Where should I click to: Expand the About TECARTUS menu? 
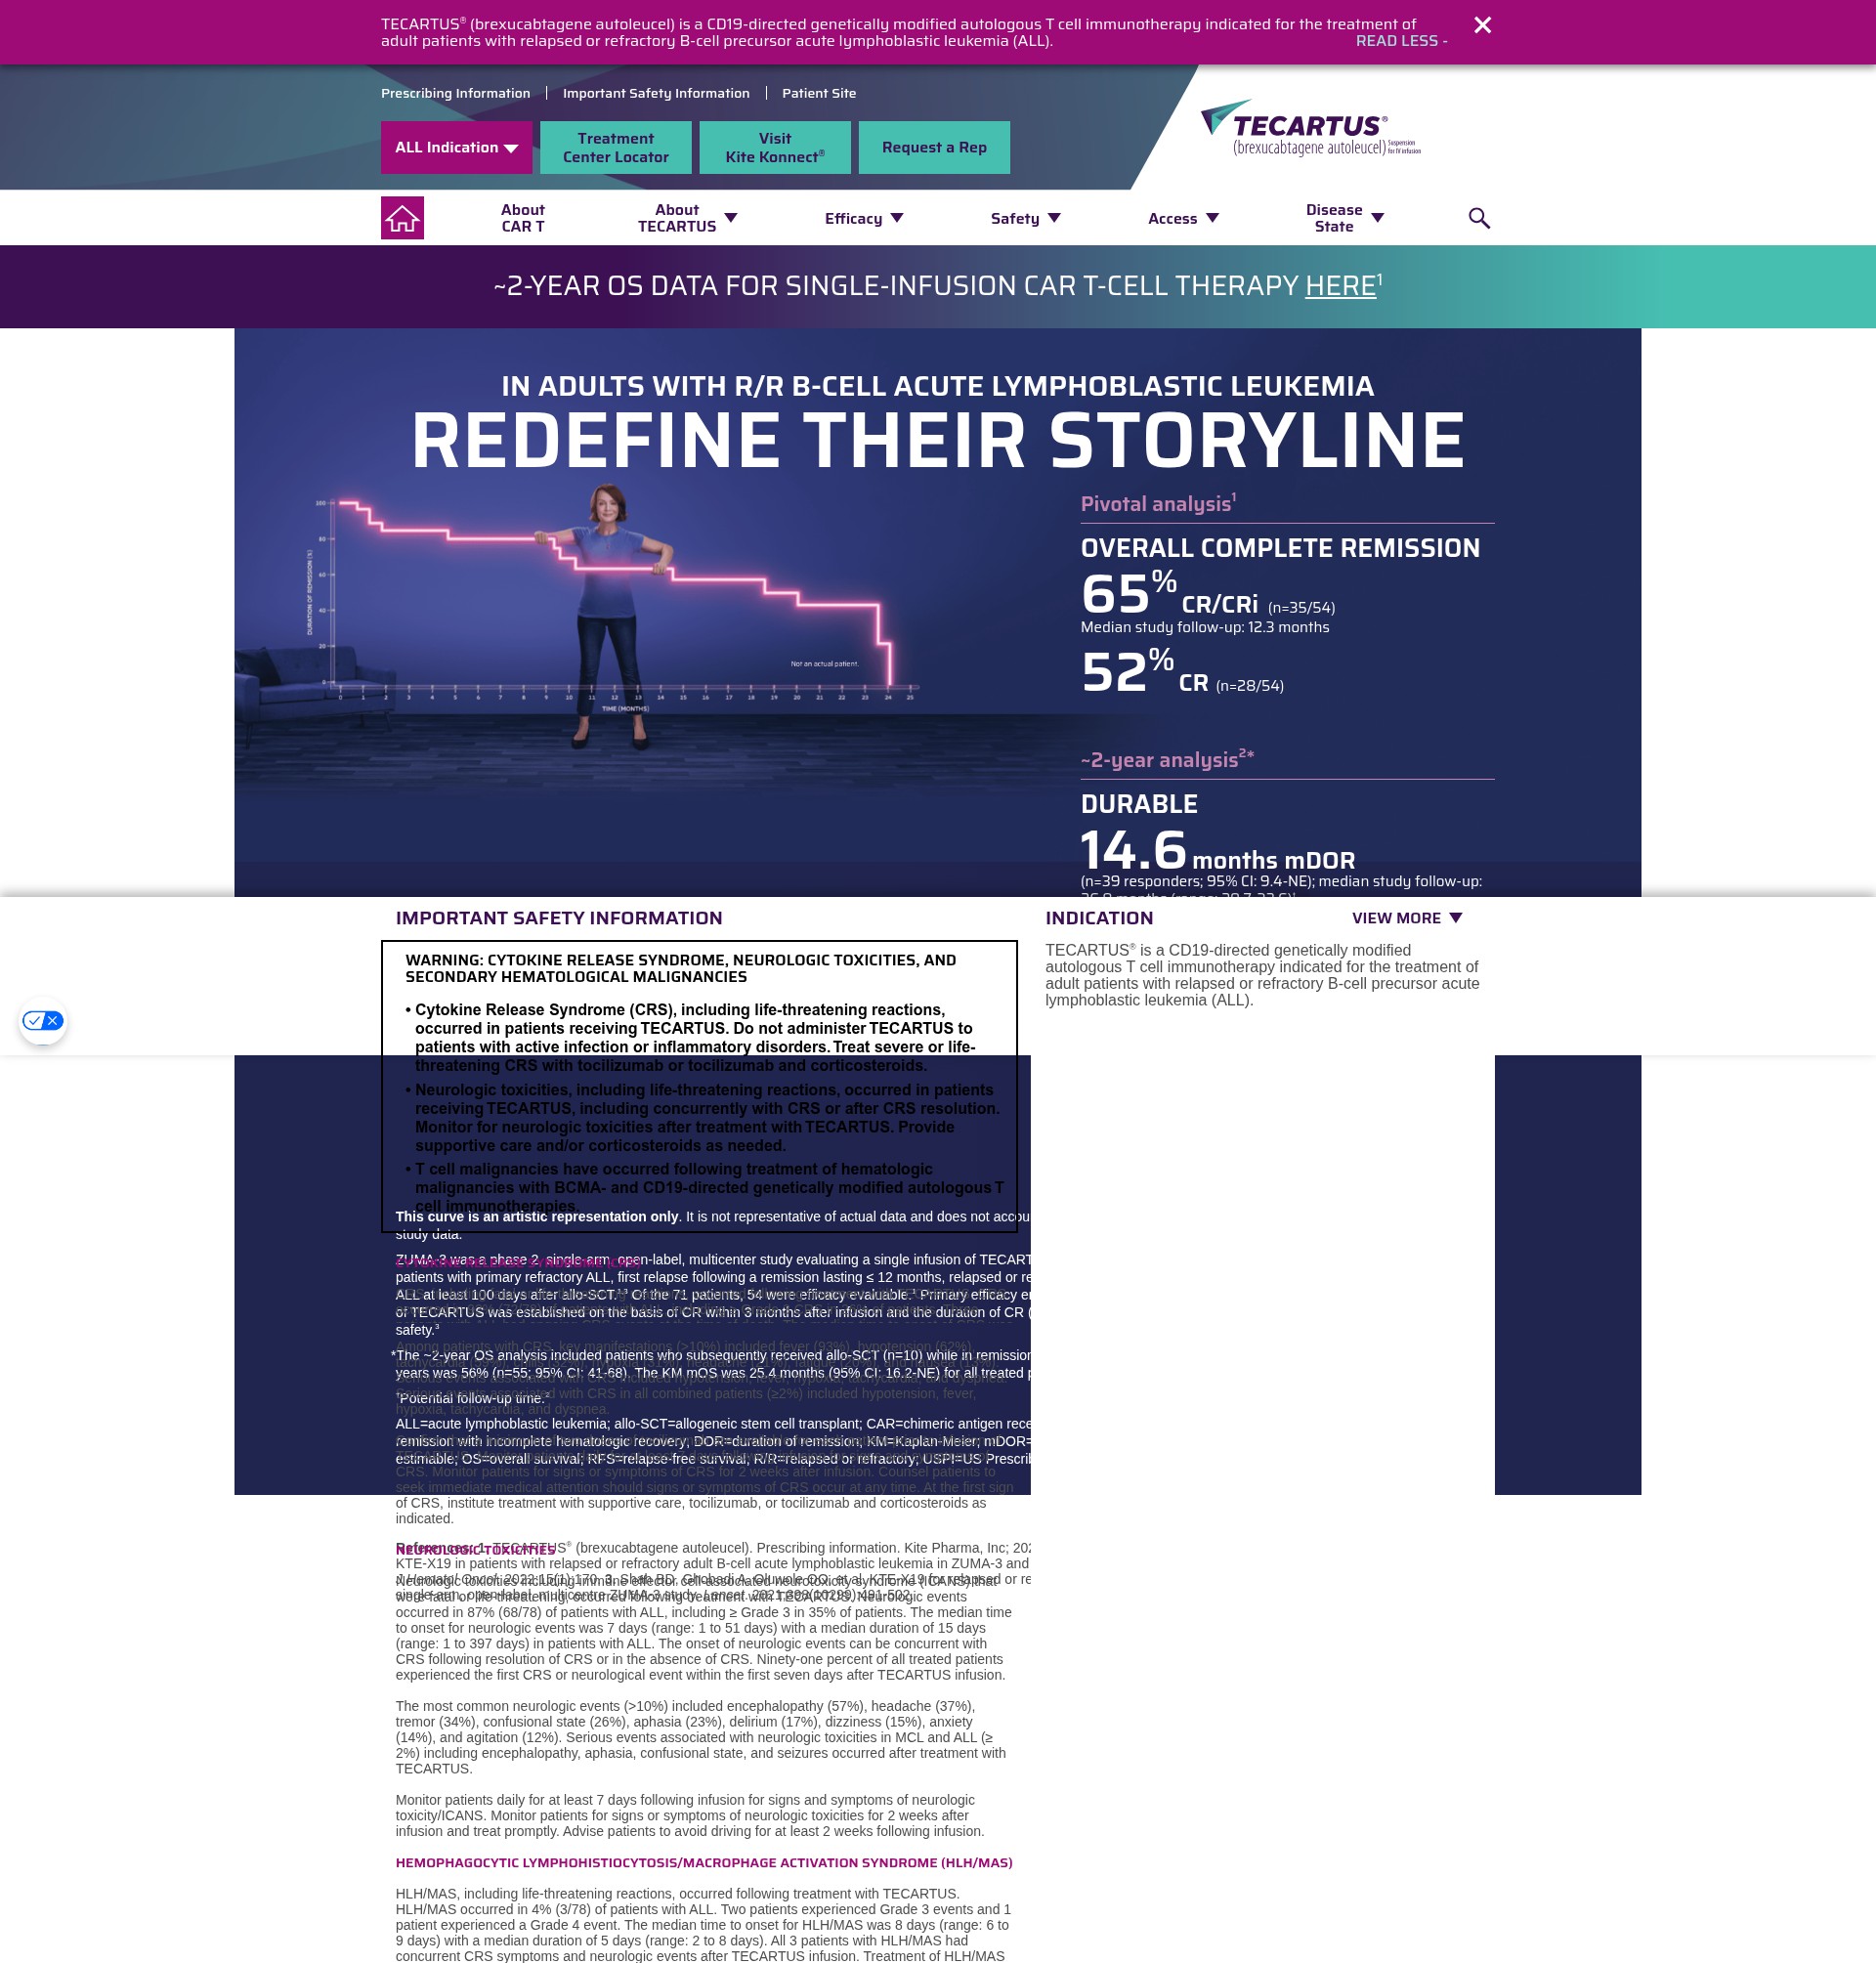[x=687, y=218]
